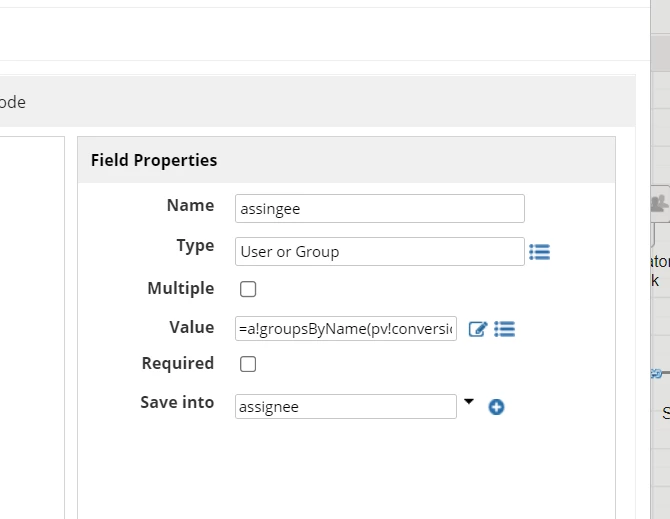
Task: Click the Value label text
Action: (x=191, y=327)
